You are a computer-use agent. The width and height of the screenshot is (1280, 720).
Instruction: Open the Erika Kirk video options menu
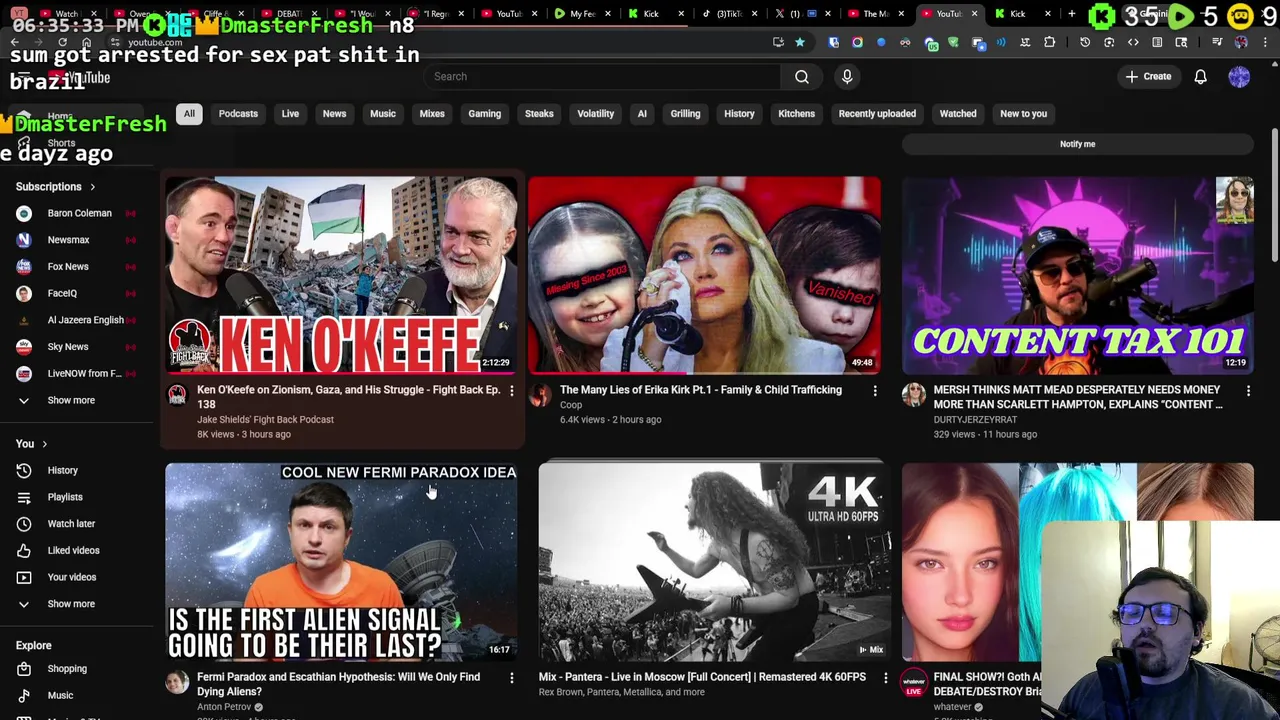click(x=875, y=391)
